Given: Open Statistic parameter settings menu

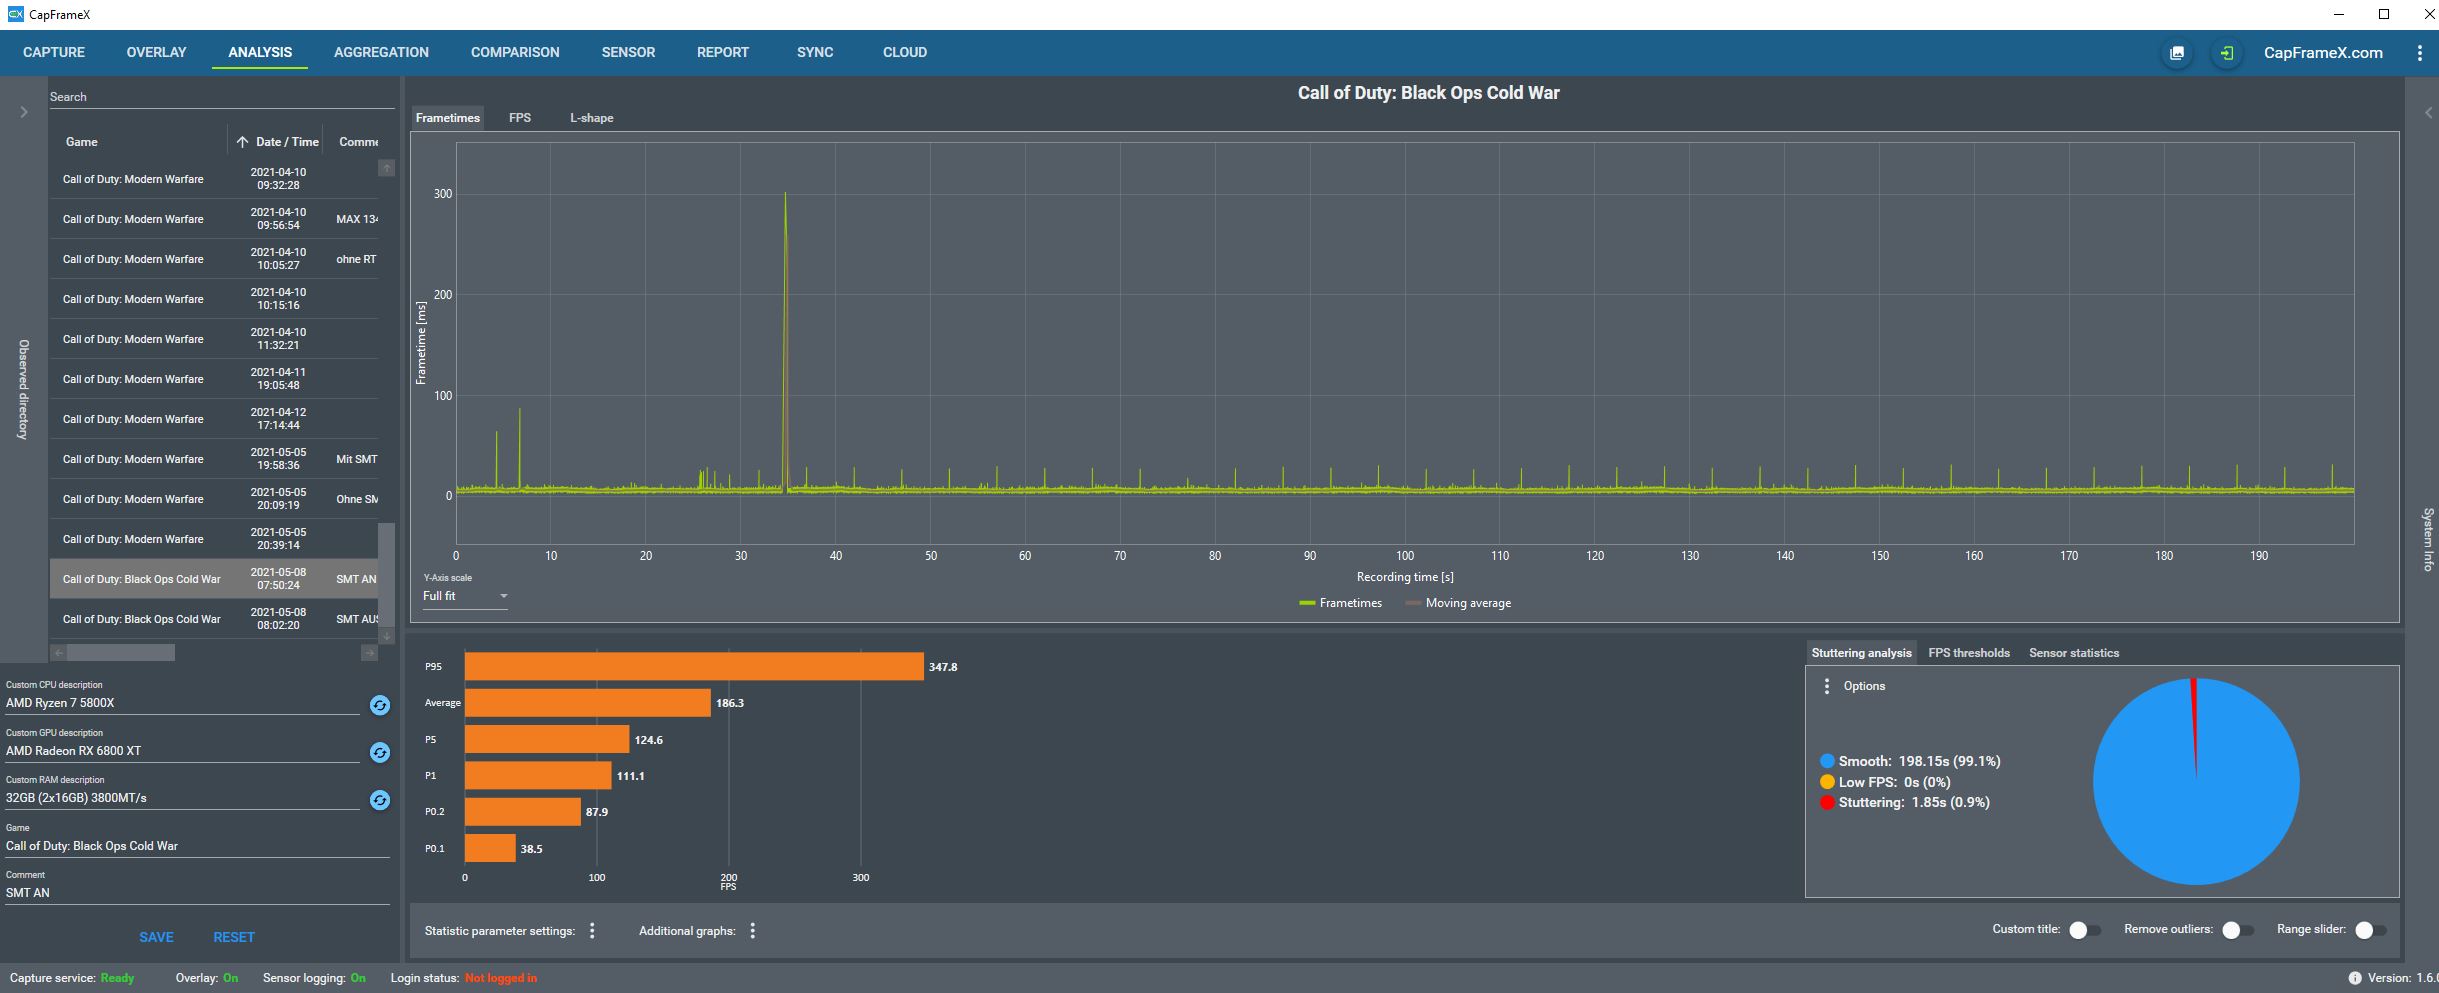Looking at the screenshot, I should pyautogui.click(x=592, y=931).
